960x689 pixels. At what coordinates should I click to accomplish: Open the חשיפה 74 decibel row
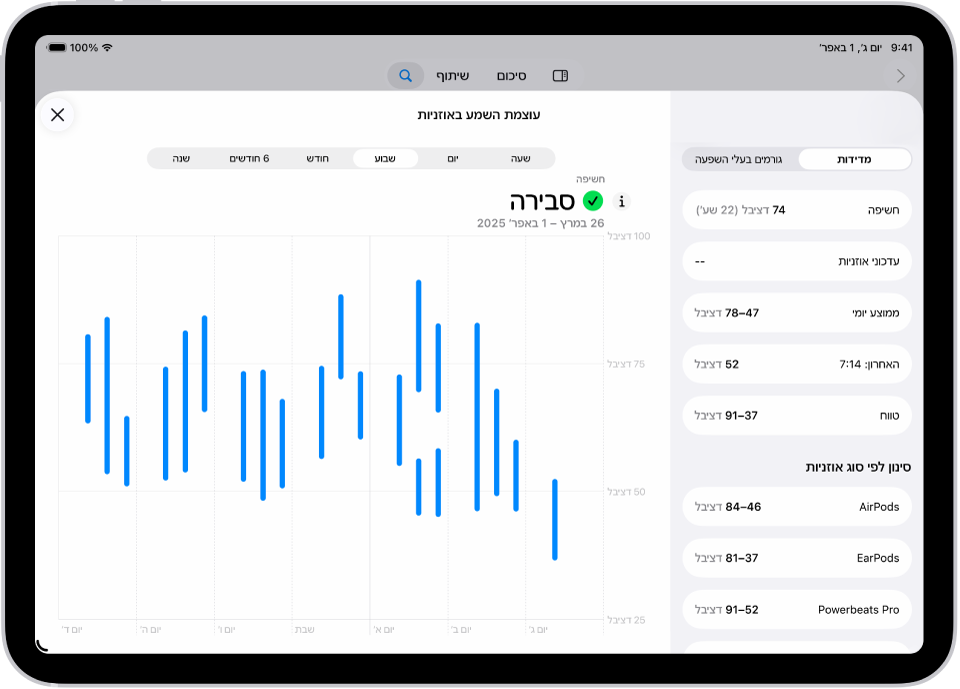(797, 210)
